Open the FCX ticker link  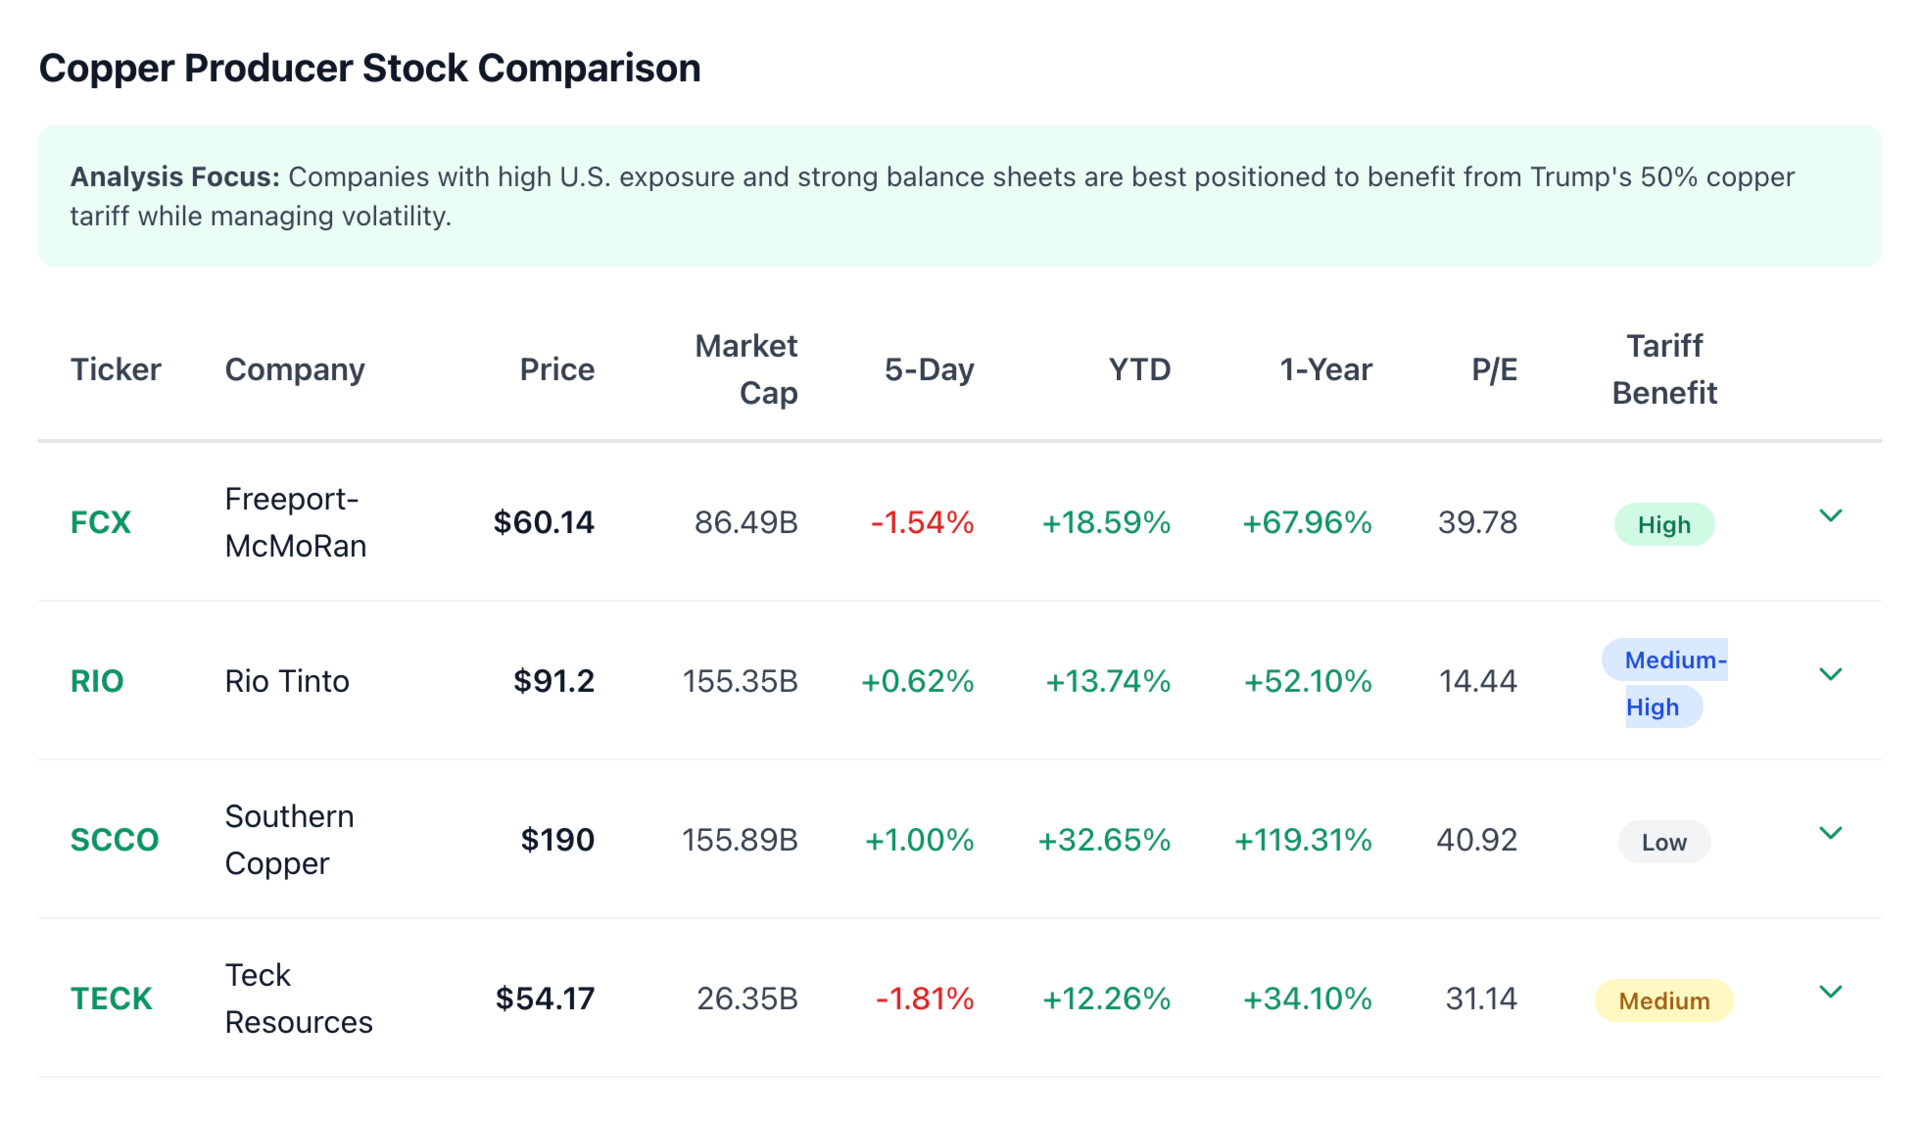tap(101, 523)
